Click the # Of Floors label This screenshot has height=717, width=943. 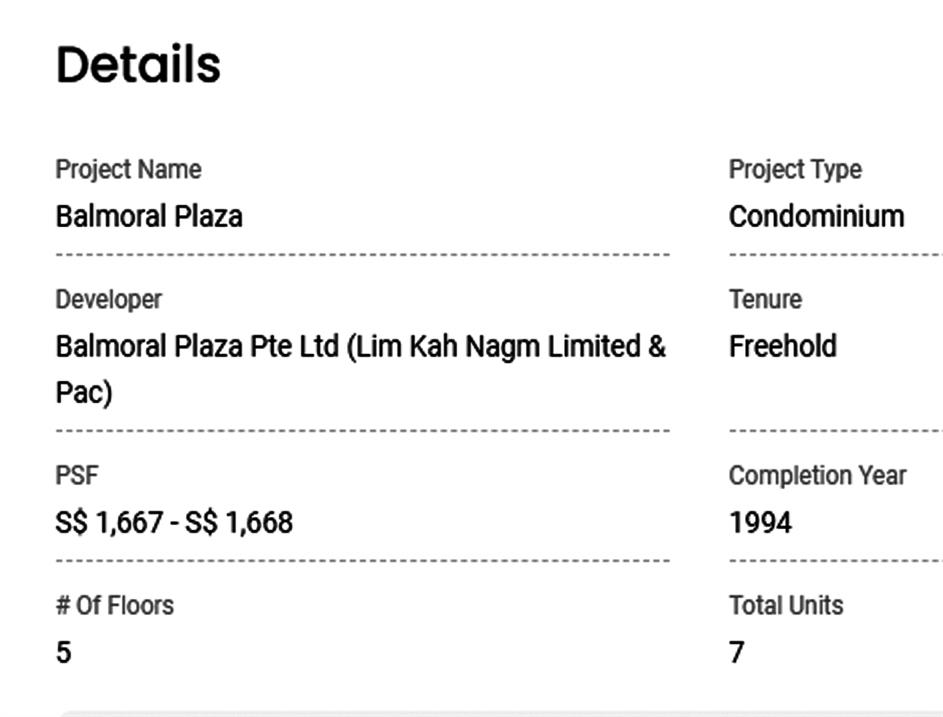[114, 605]
